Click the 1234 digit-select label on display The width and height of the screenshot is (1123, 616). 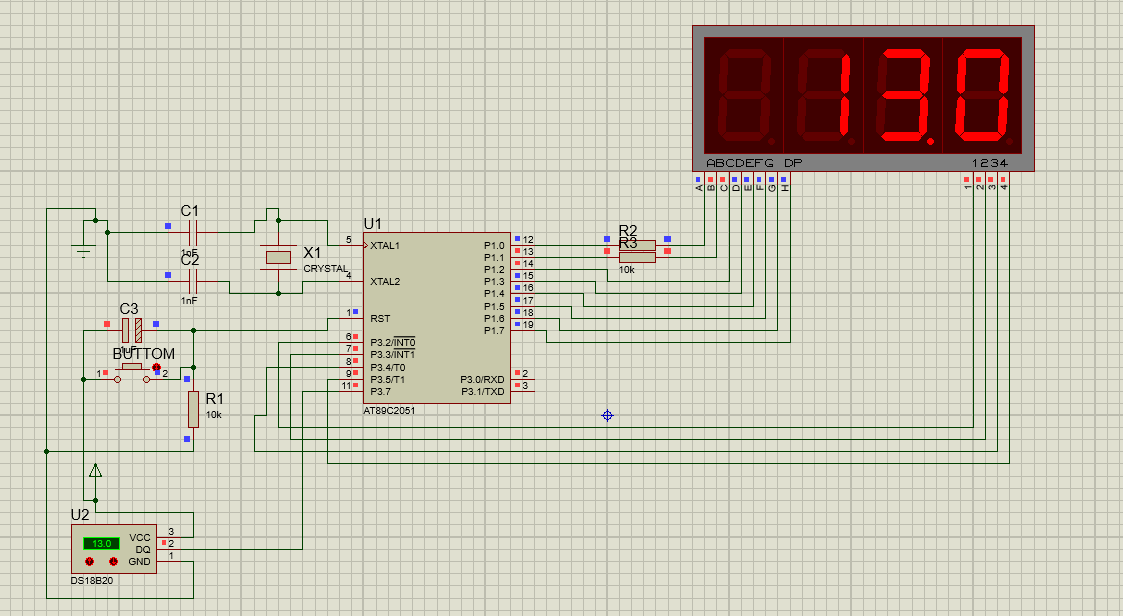(990, 163)
